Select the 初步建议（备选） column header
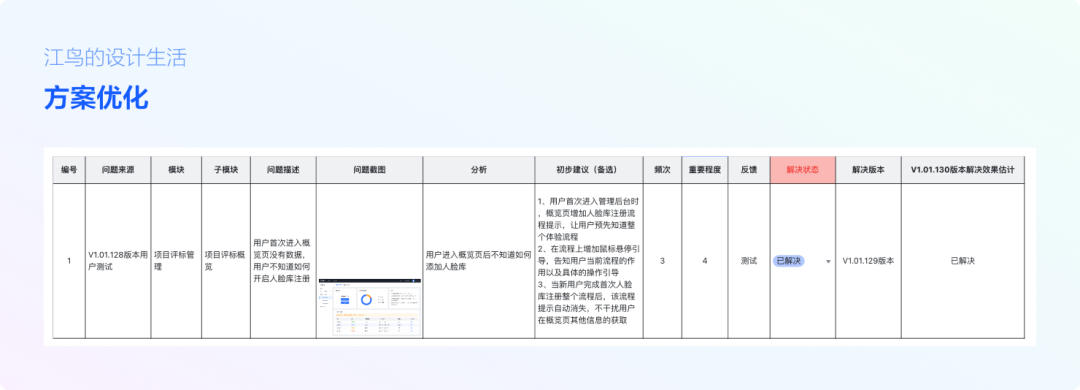 click(589, 170)
